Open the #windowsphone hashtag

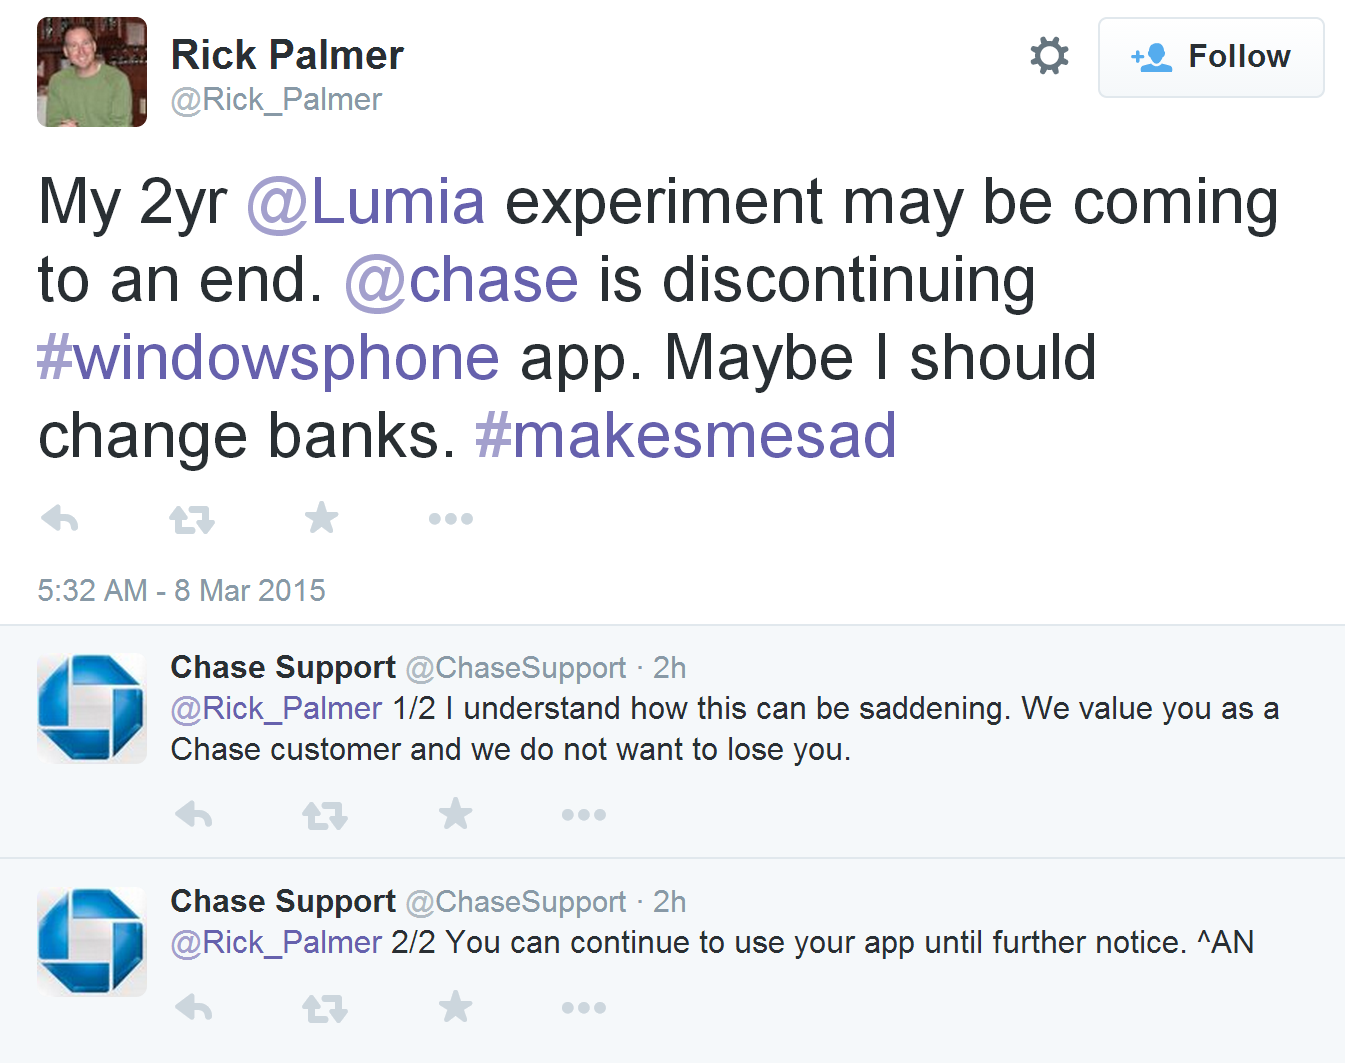tap(268, 358)
